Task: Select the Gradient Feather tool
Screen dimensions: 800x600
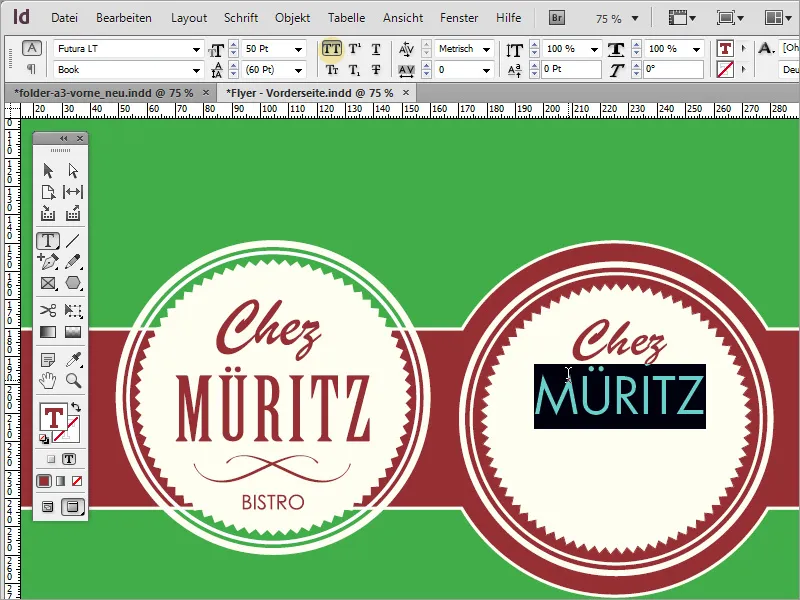Action: [x=73, y=332]
